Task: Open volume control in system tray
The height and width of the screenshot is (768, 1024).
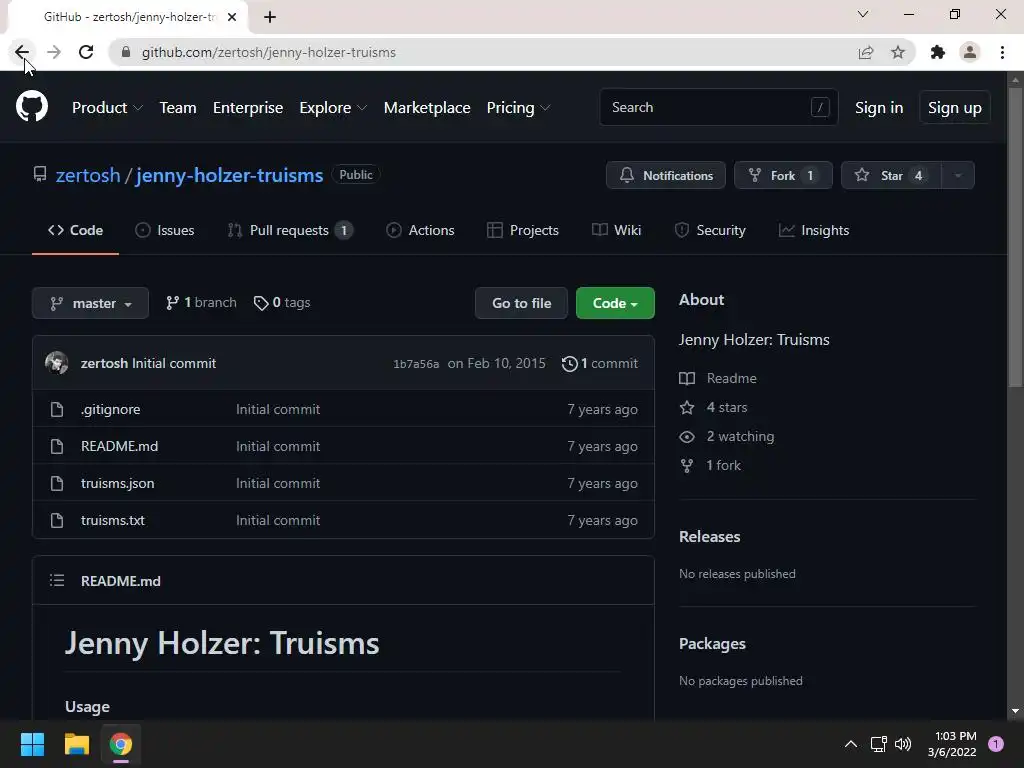Action: click(903, 744)
